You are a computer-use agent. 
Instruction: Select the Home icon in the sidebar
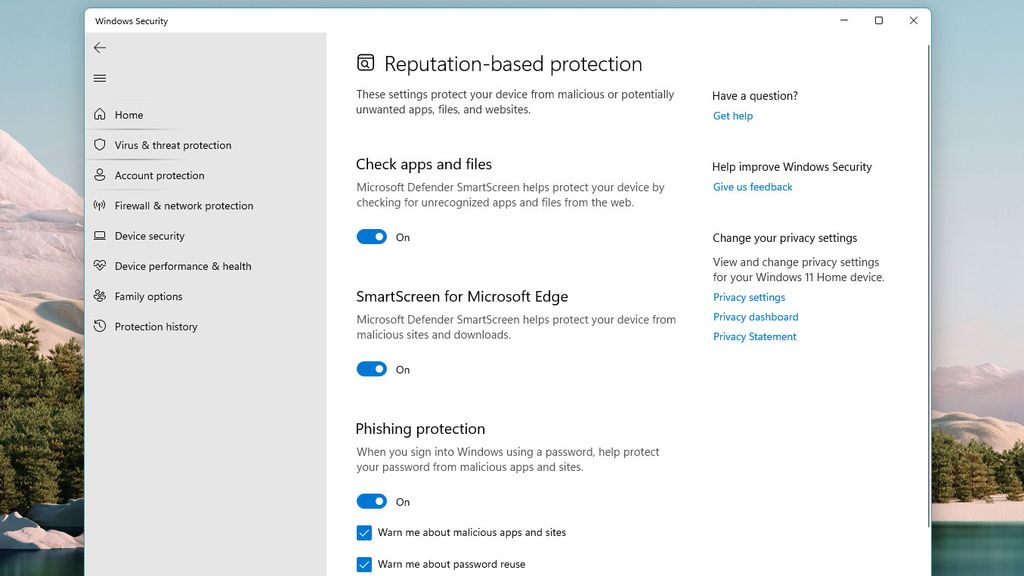click(99, 114)
